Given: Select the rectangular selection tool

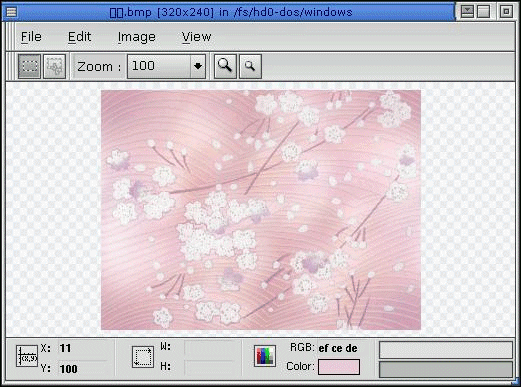Looking at the screenshot, I should pos(29,66).
